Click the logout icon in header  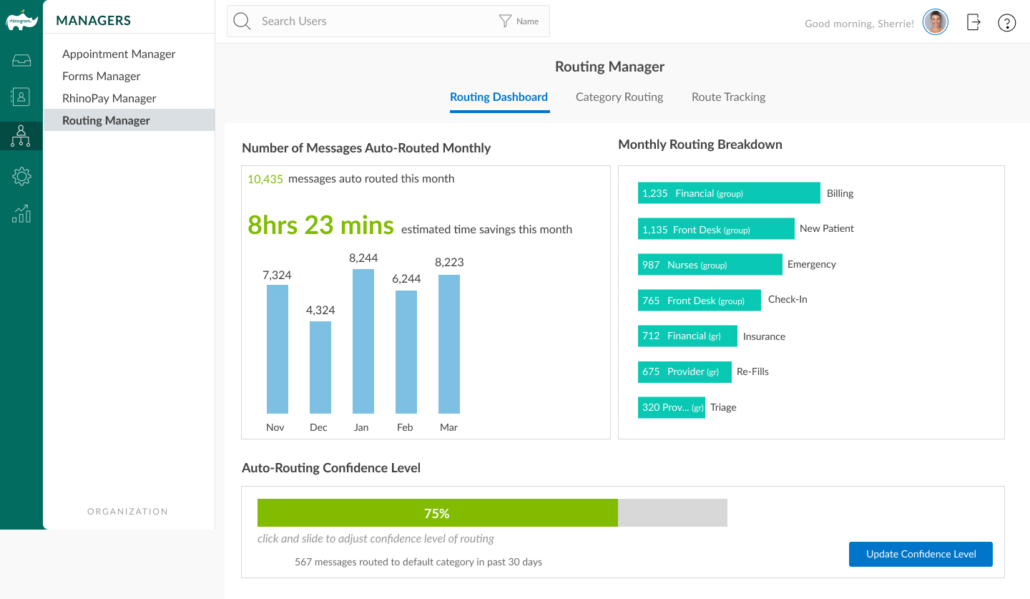pyautogui.click(x=973, y=22)
